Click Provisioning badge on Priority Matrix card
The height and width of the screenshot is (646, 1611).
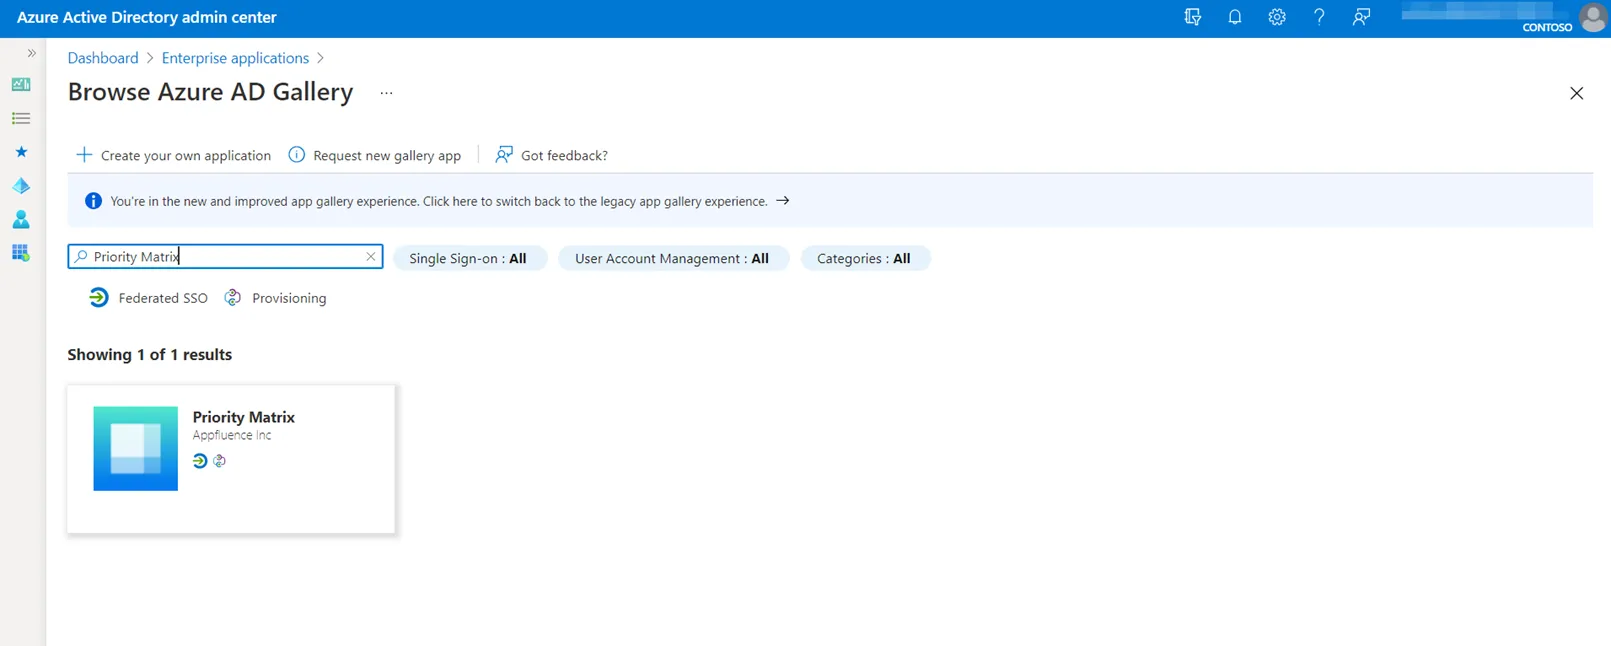(x=219, y=461)
